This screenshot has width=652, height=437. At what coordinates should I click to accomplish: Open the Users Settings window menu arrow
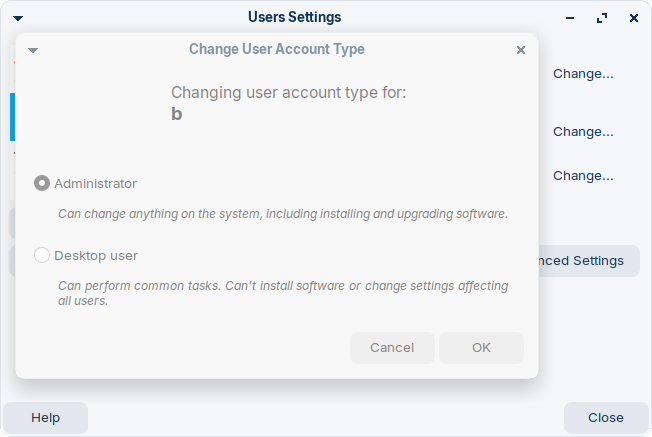tap(18, 18)
